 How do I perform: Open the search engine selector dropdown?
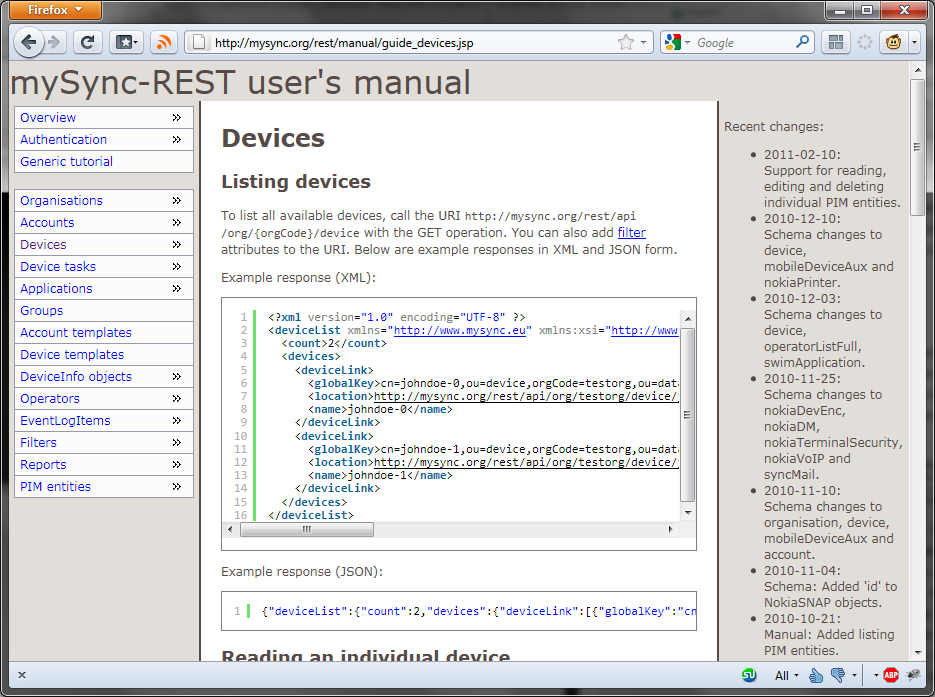pyautogui.click(x=688, y=42)
